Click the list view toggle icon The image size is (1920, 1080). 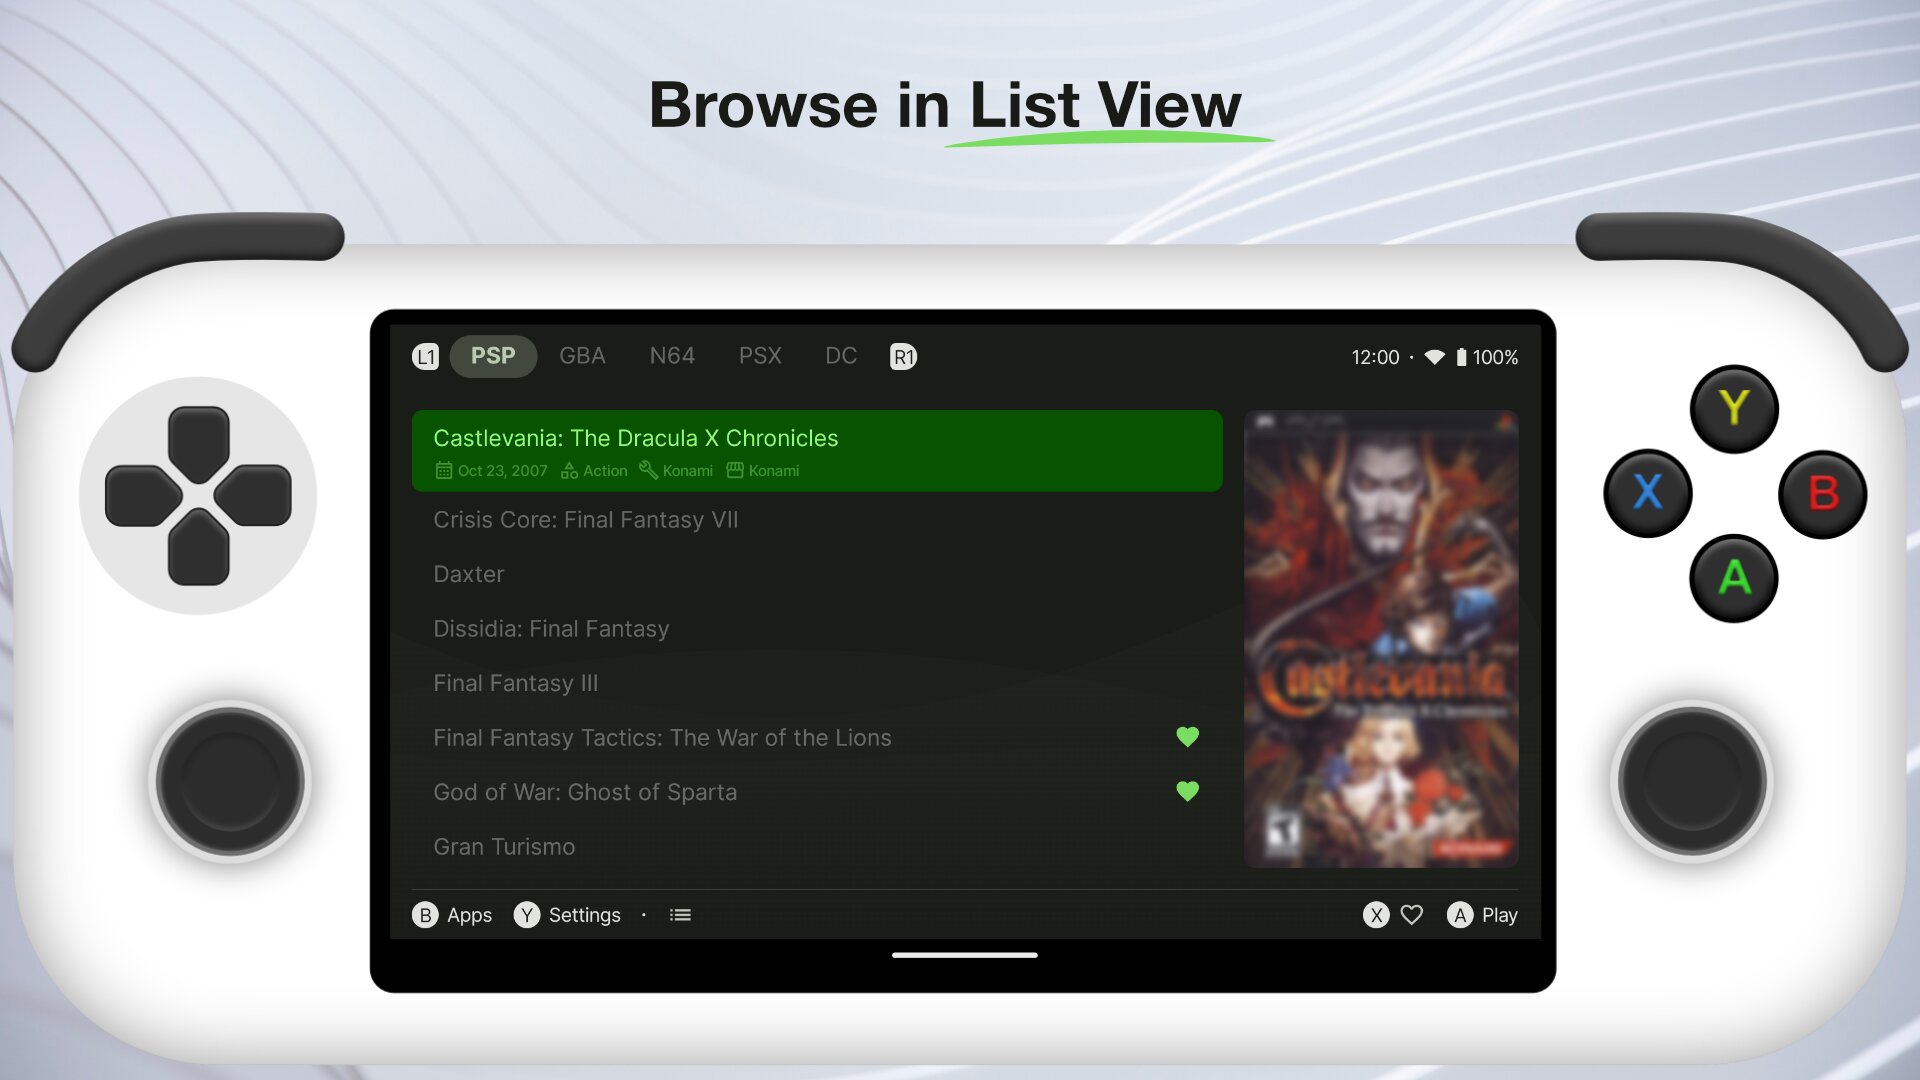(x=680, y=915)
